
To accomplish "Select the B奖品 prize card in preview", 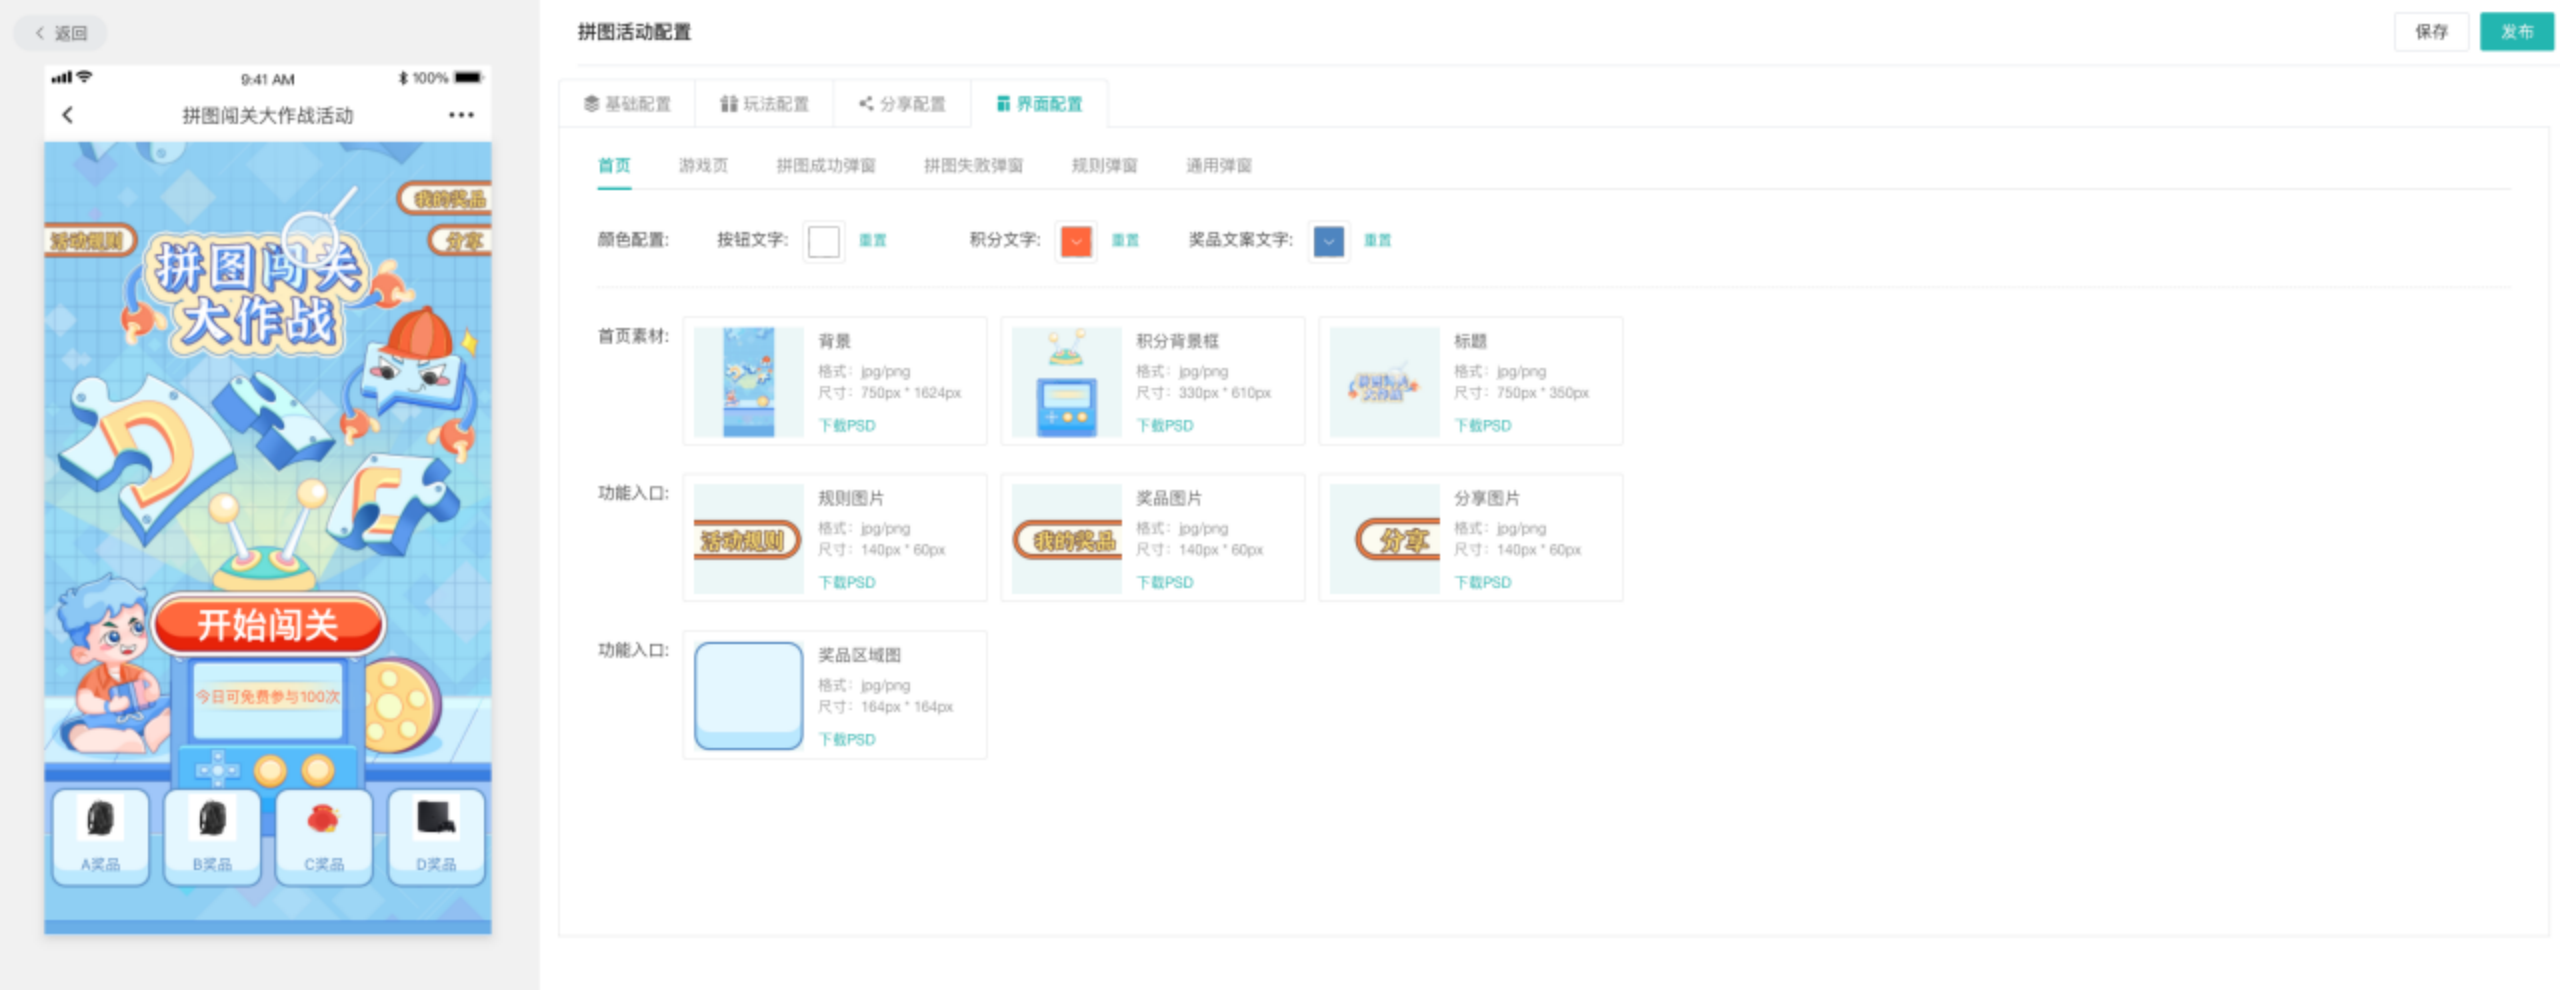I will (212, 836).
